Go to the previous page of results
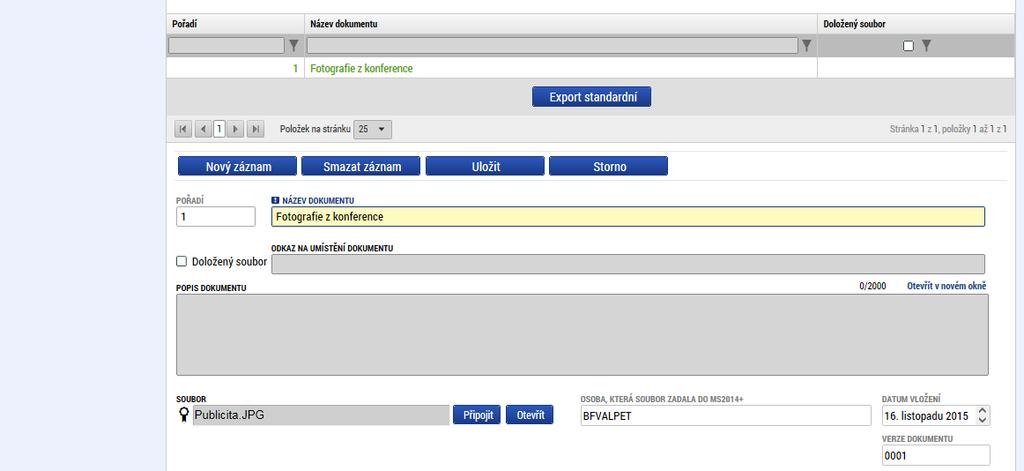 (203, 129)
